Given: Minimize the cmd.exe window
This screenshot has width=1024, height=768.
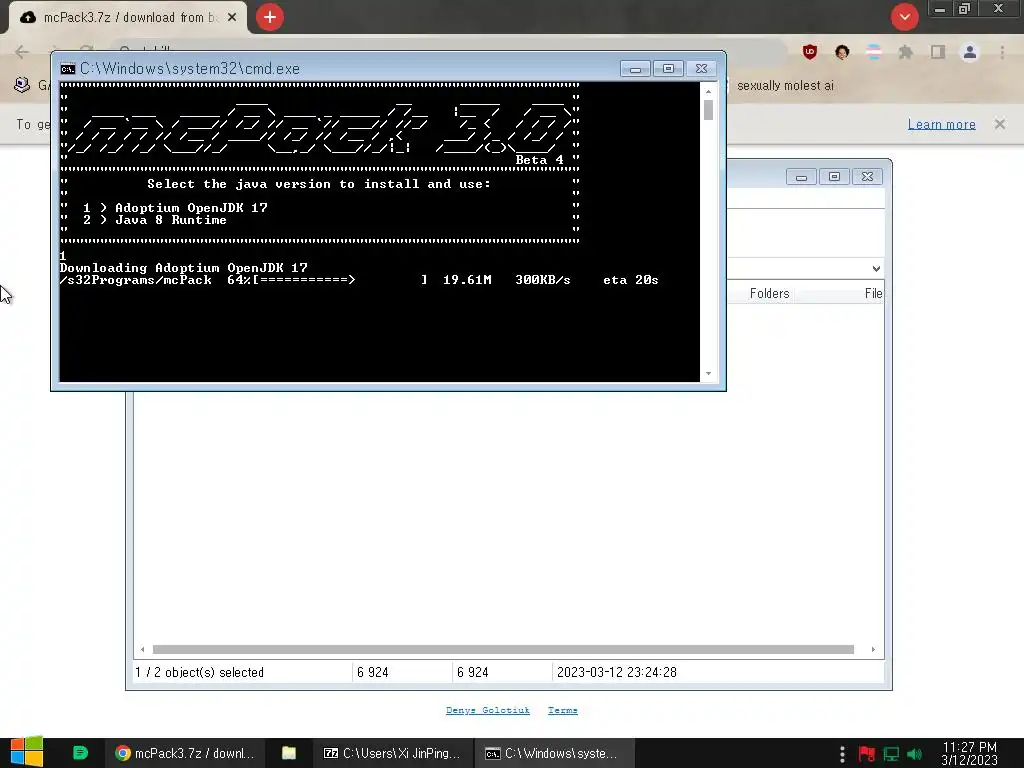Looking at the screenshot, I should (635, 69).
